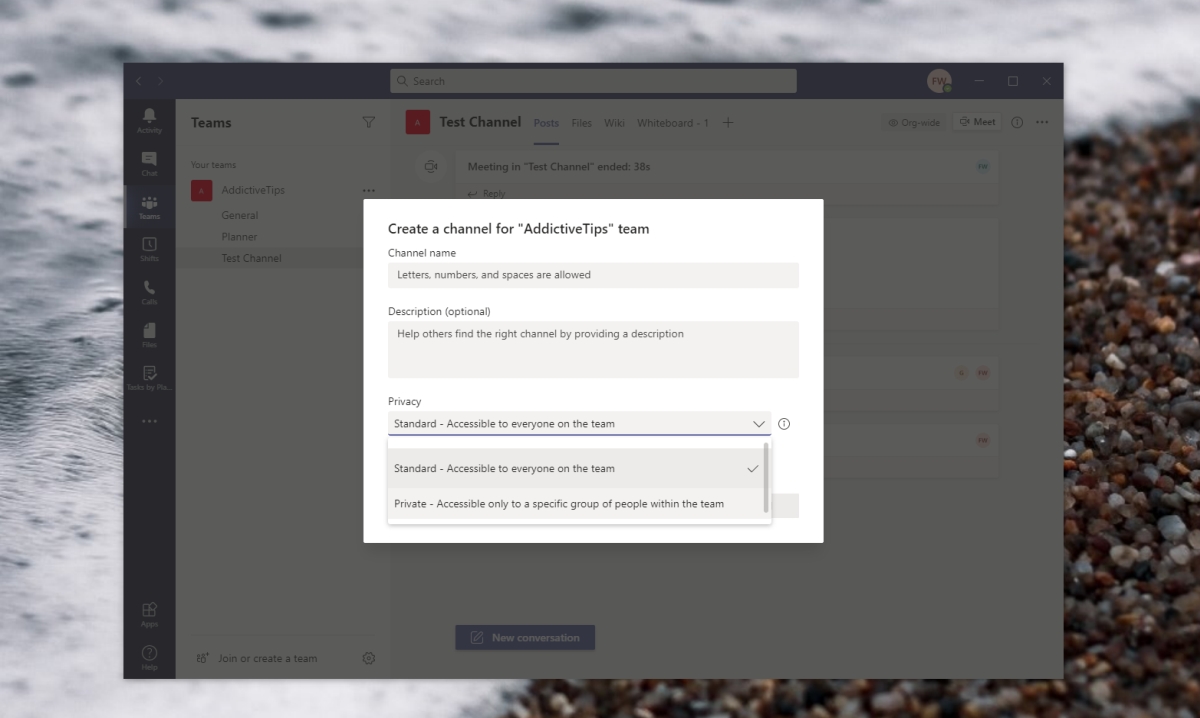The image size is (1200, 718).
Task: Click the Search box
Action: click(x=593, y=81)
